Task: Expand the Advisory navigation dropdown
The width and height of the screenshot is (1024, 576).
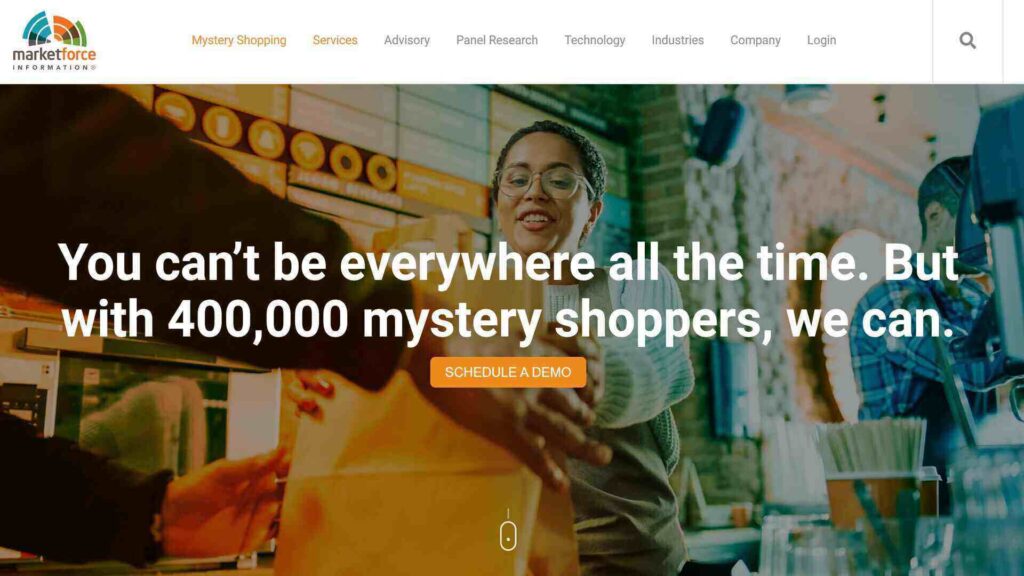Action: coord(407,40)
